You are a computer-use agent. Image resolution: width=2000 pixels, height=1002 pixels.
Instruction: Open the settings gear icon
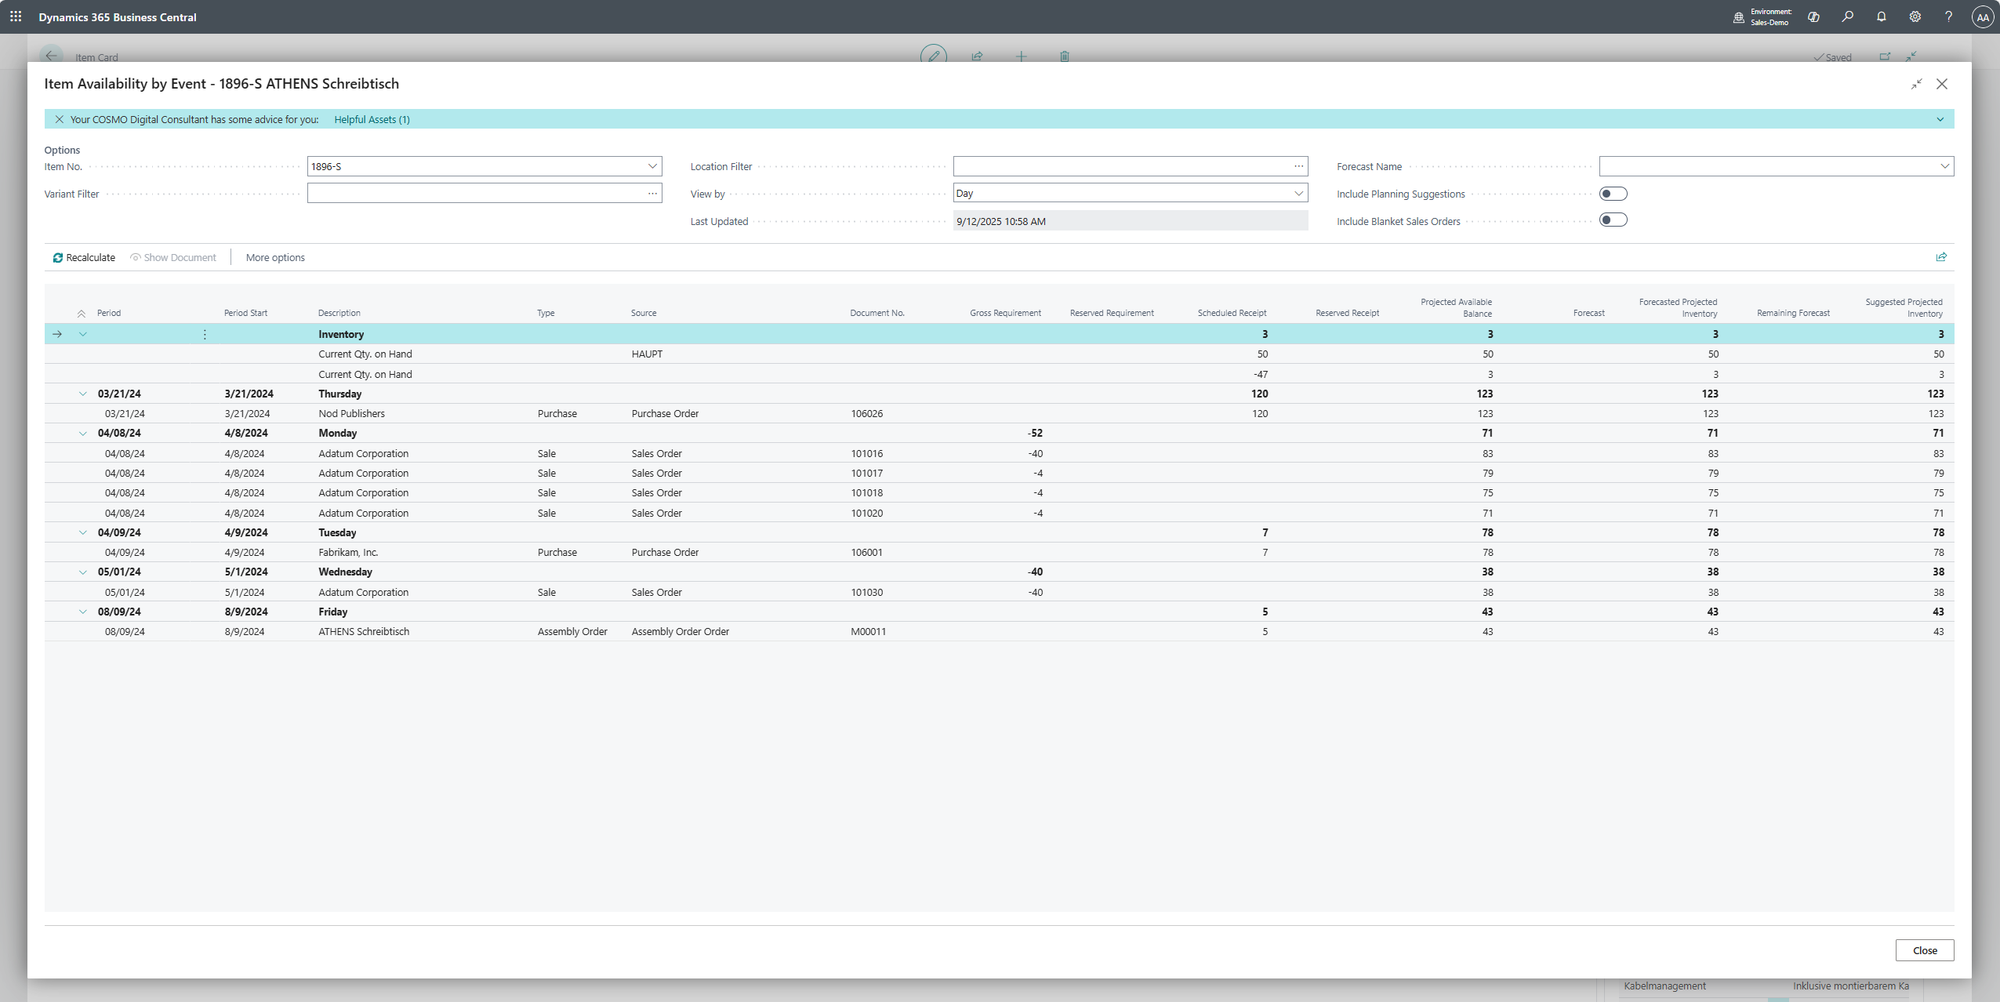pyautogui.click(x=1914, y=17)
